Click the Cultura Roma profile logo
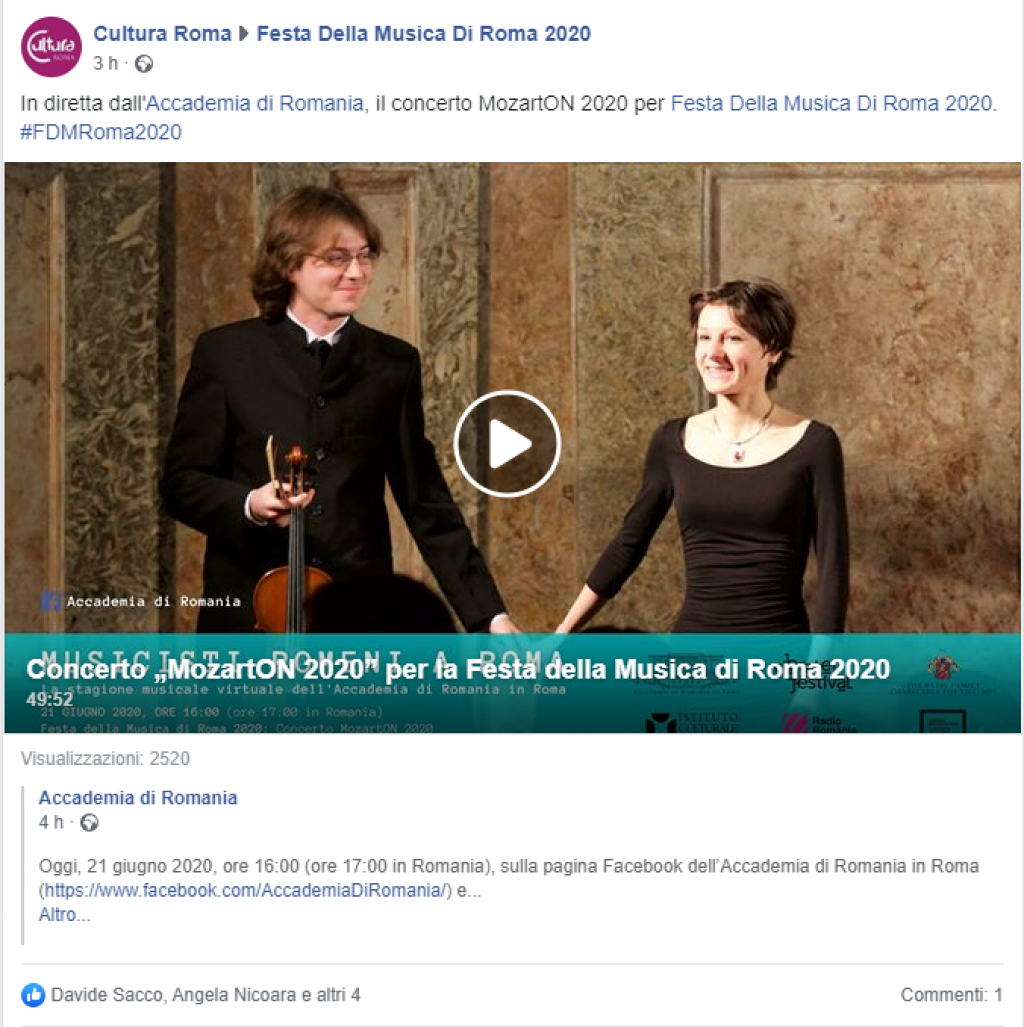 tap(51, 47)
